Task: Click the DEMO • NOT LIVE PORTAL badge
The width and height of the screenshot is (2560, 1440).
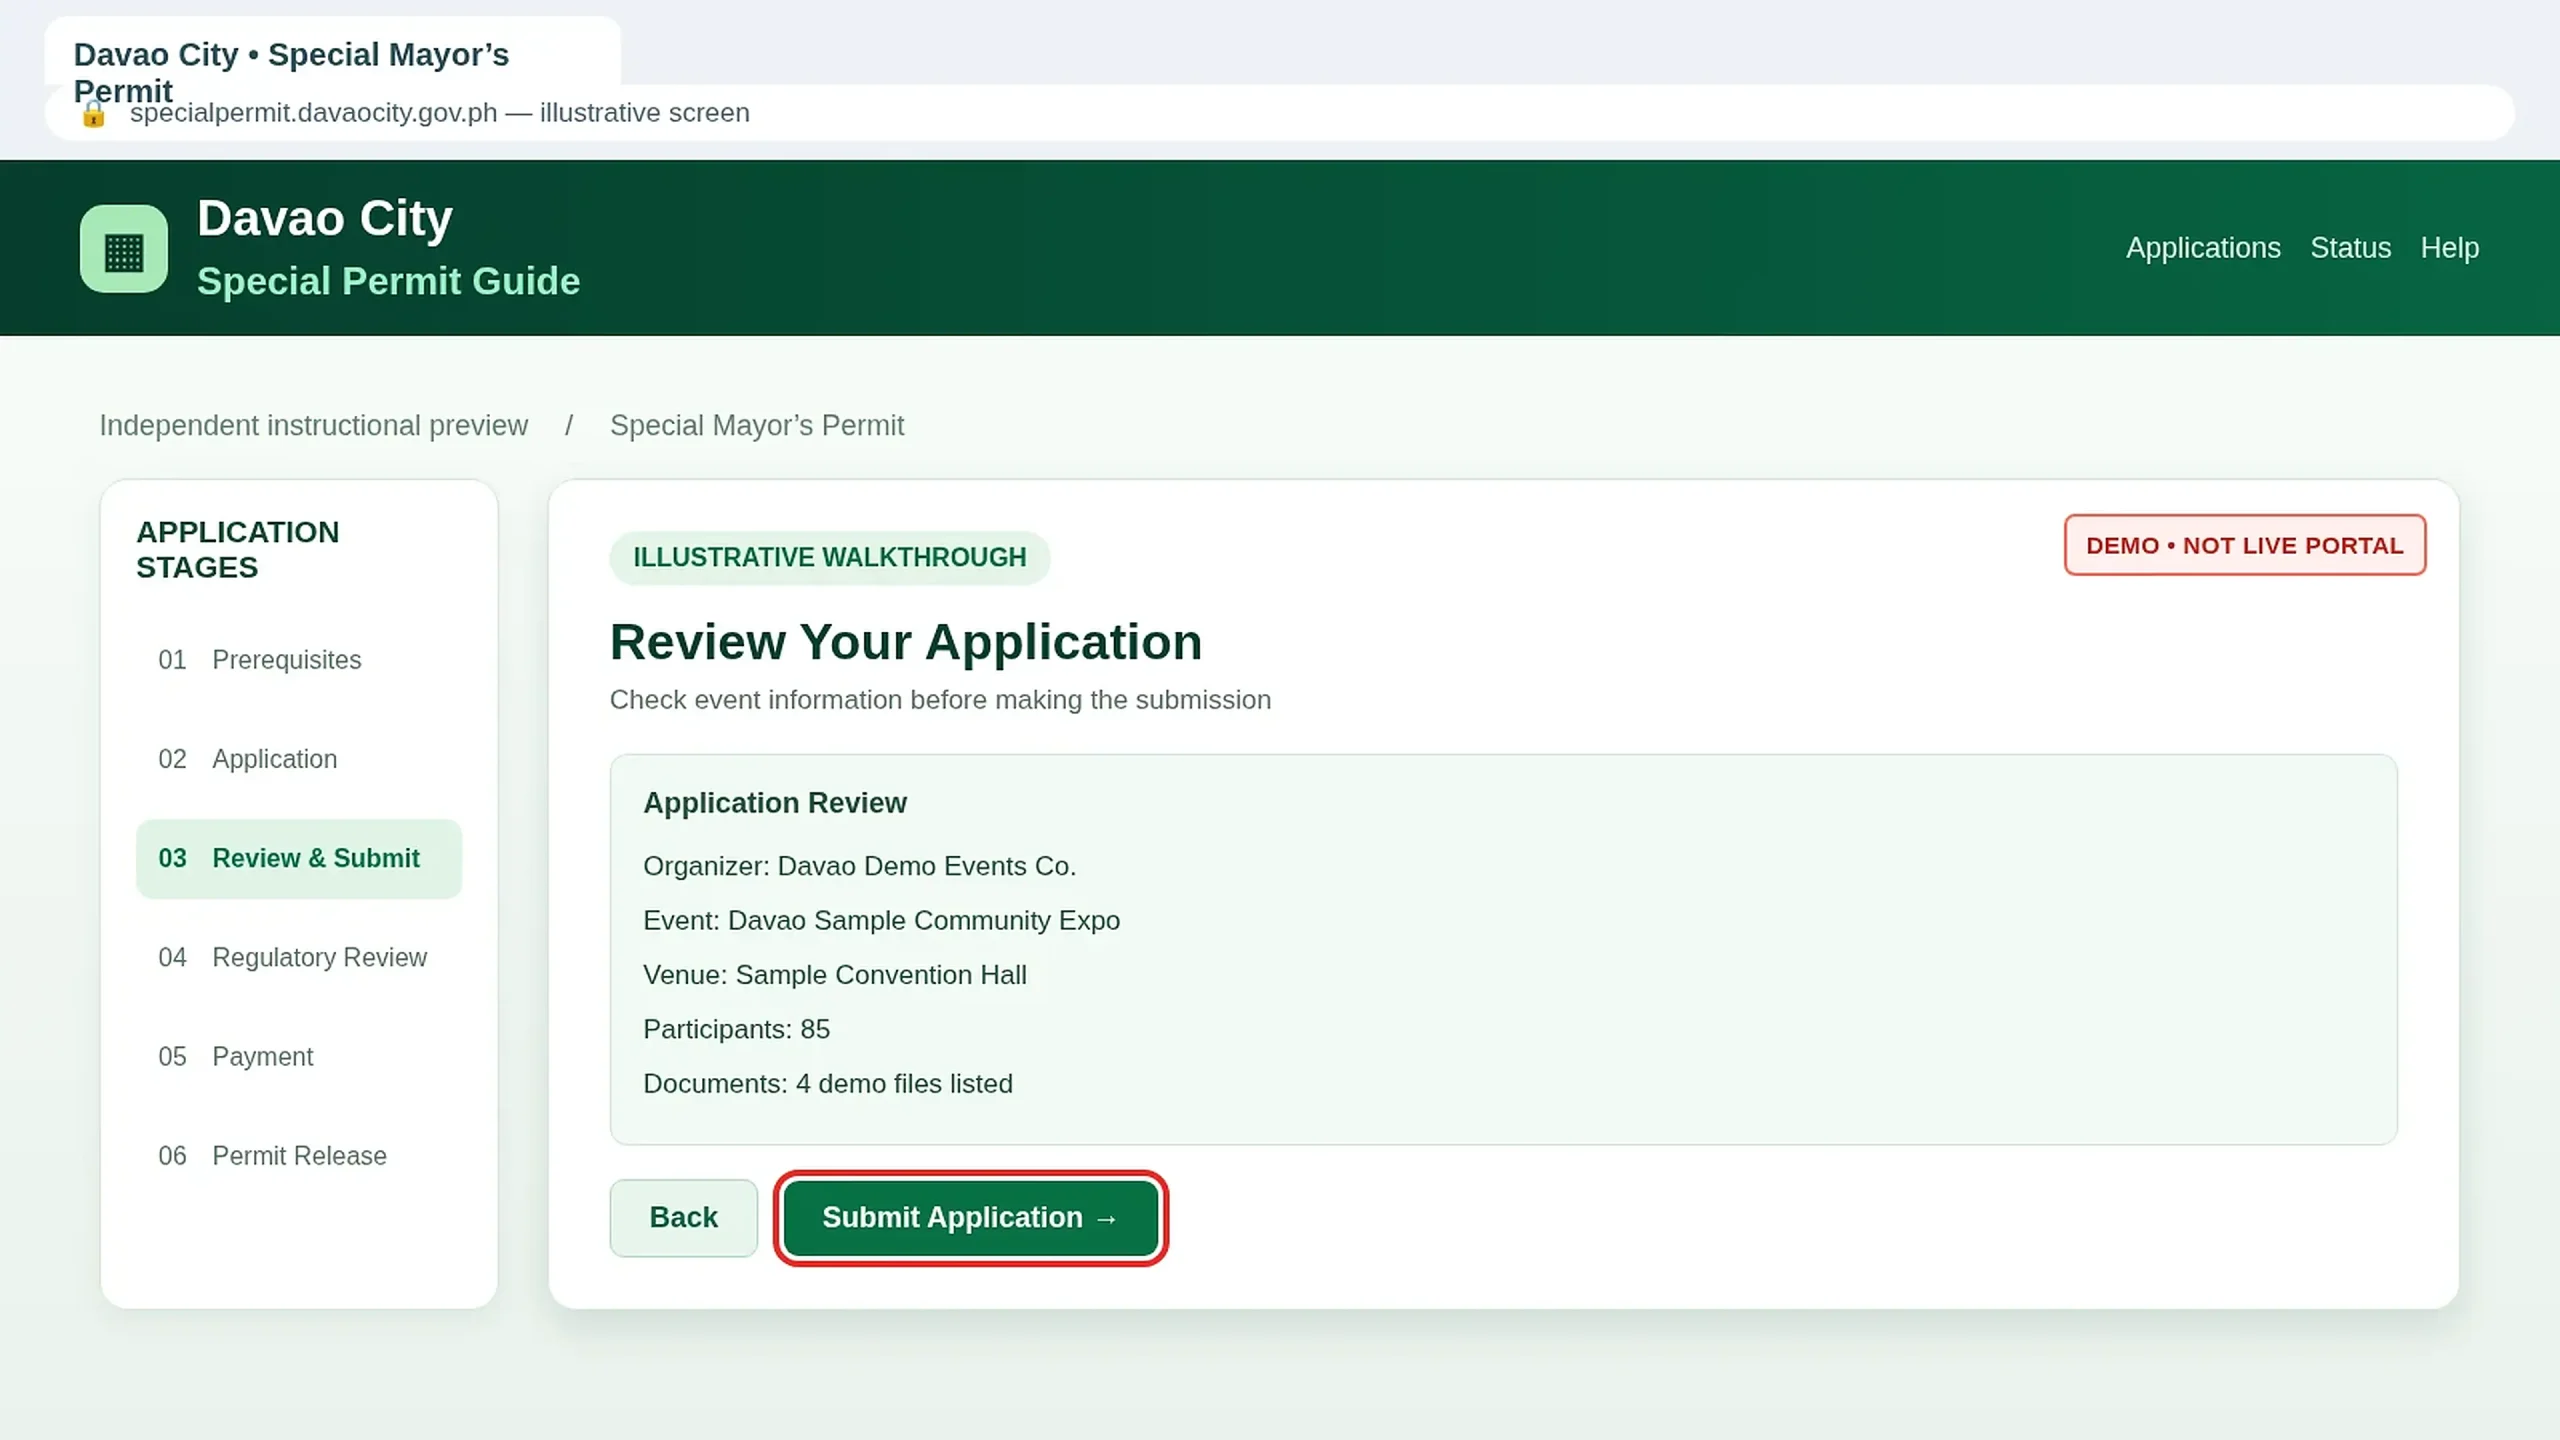Action: click(2245, 545)
